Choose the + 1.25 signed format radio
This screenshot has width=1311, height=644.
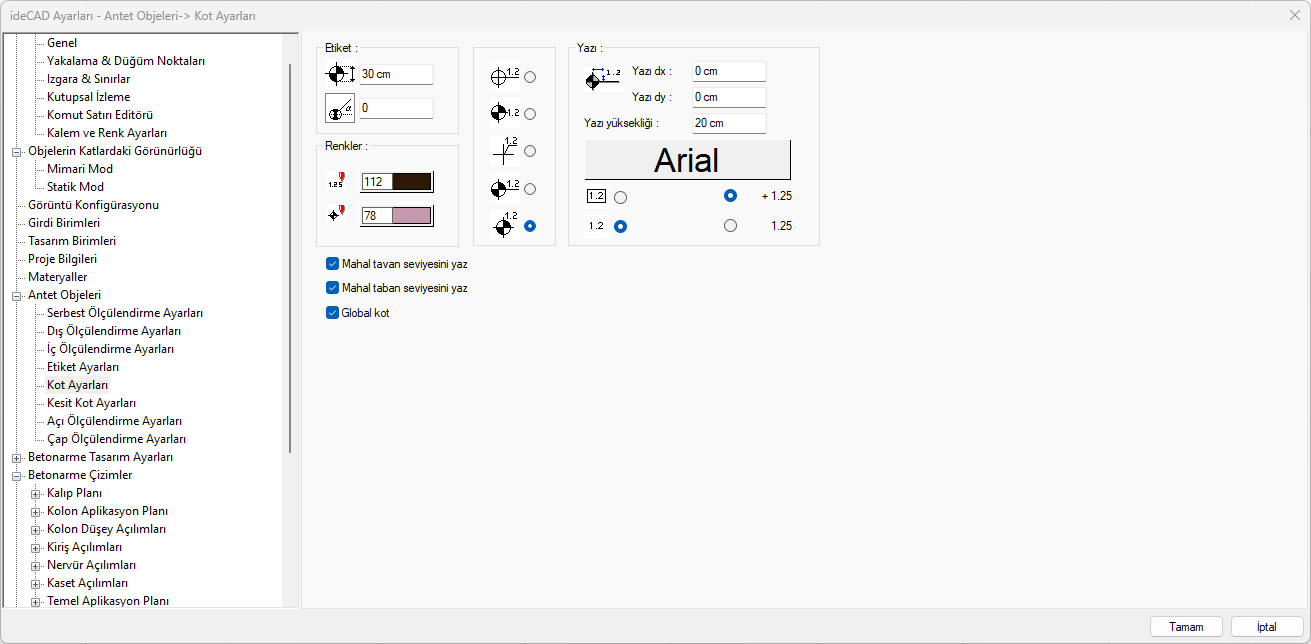pos(730,196)
